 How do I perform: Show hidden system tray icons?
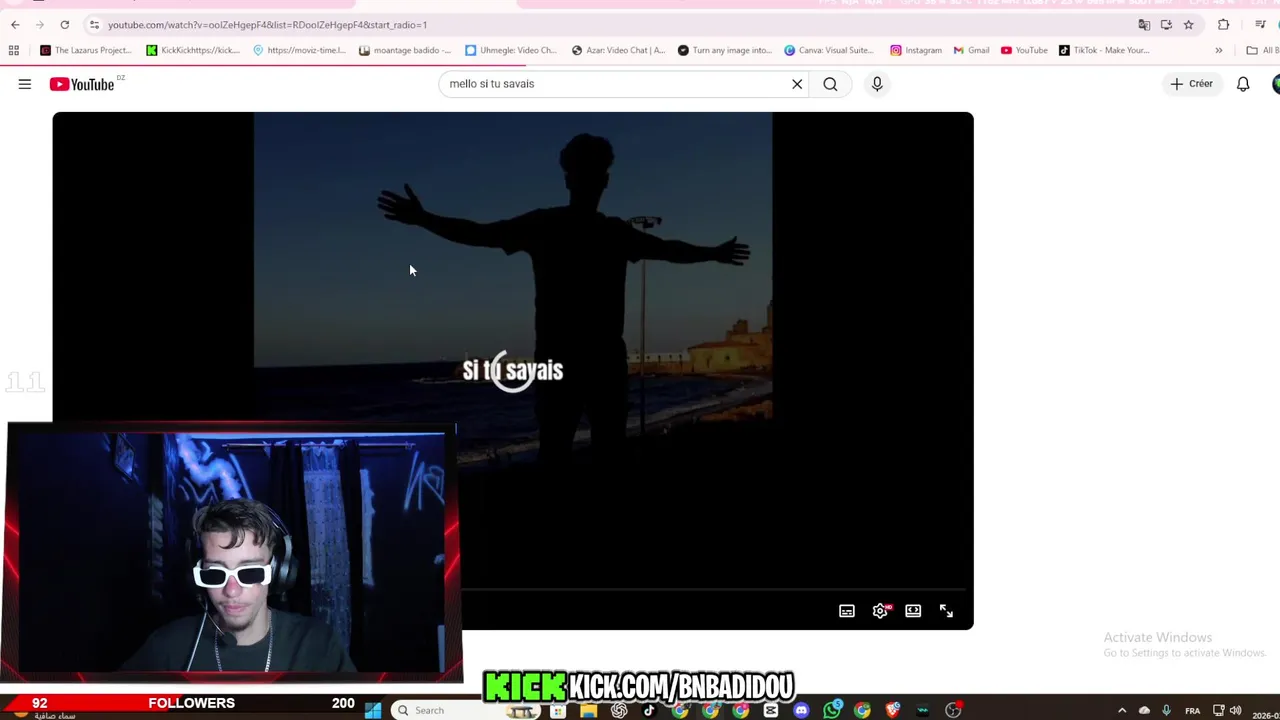click(x=1122, y=711)
